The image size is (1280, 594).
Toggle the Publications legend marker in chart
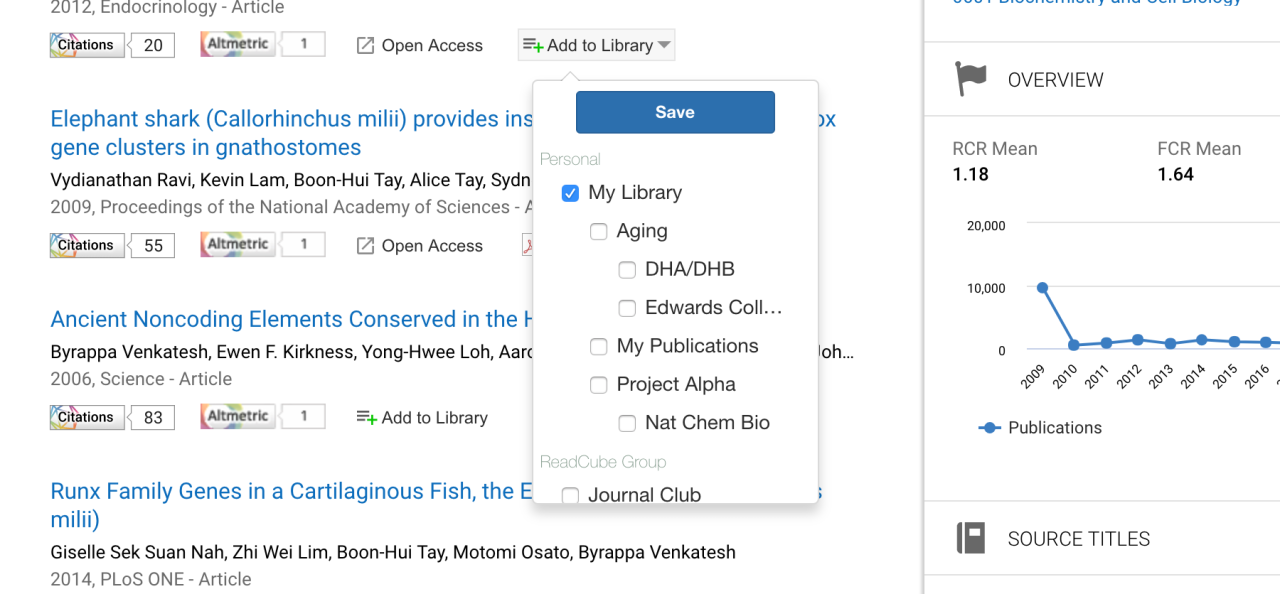[x=990, y=428]
